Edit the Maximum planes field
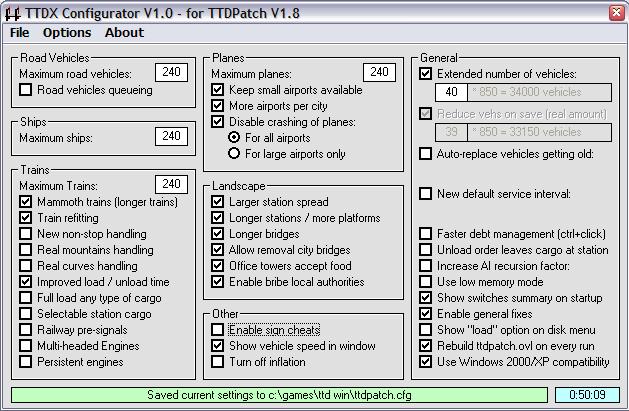This screenshot has height=411, width=629. (x=379, y=72)
